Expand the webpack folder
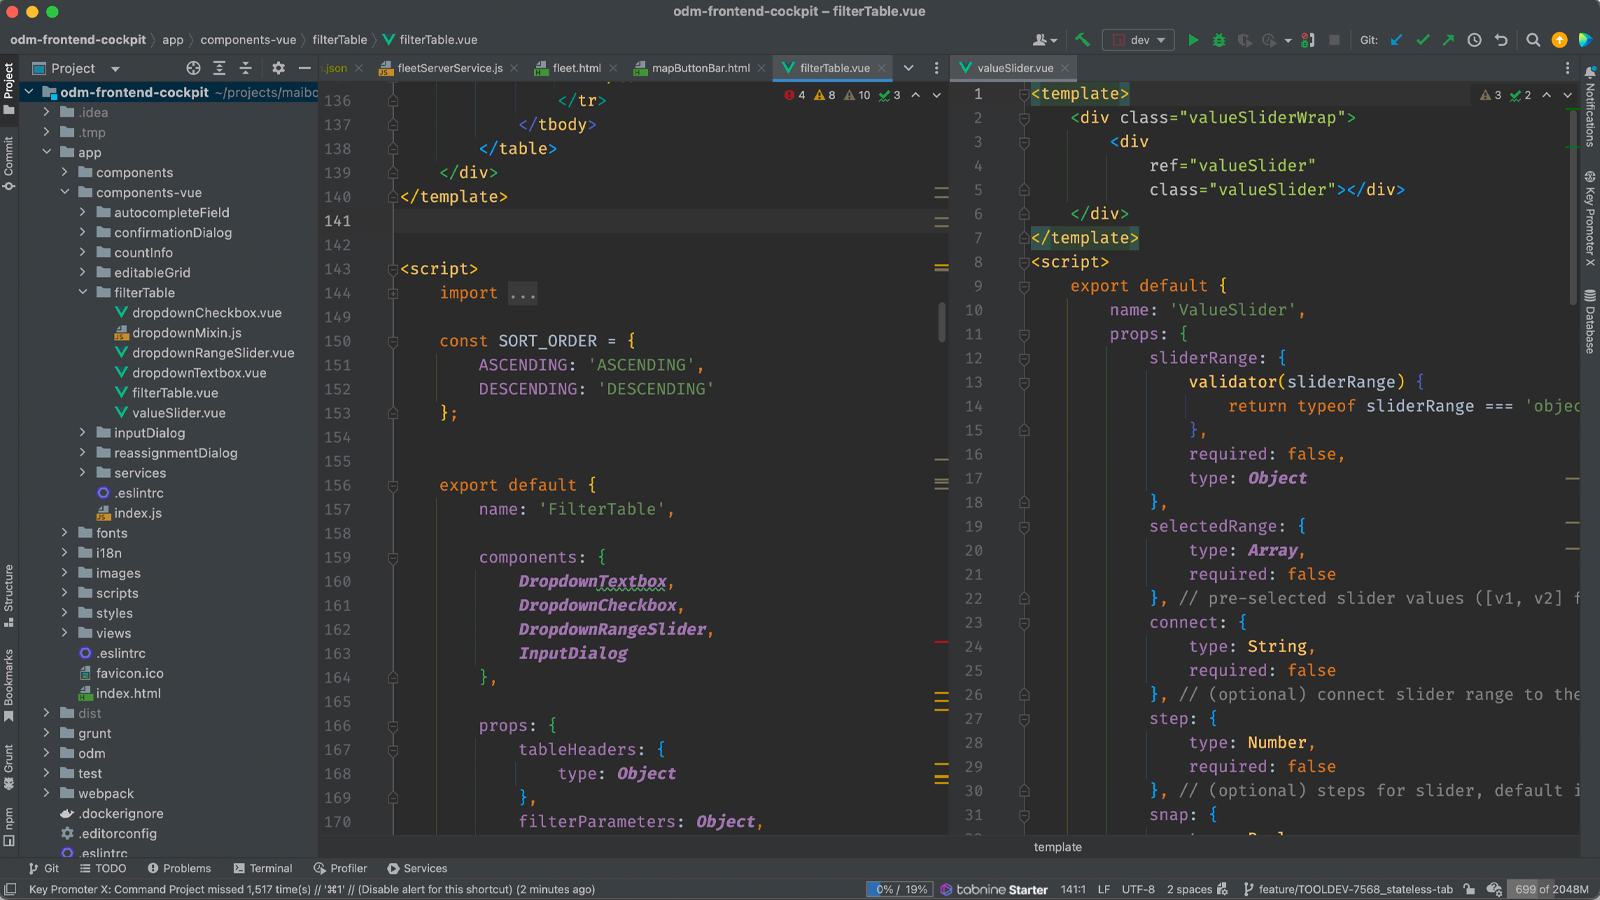The height and width of the screenshot is (900, 1600). [x=47, y=793]
